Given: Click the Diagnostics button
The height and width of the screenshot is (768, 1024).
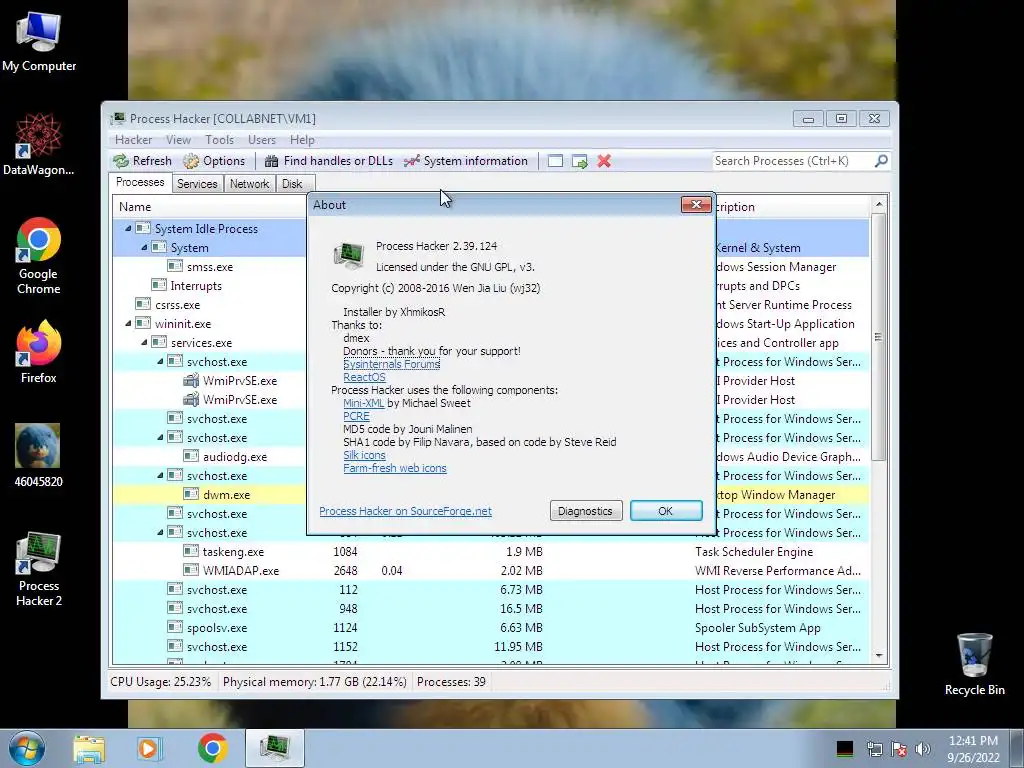Looking at the screenshot, I should click(585, 511).
